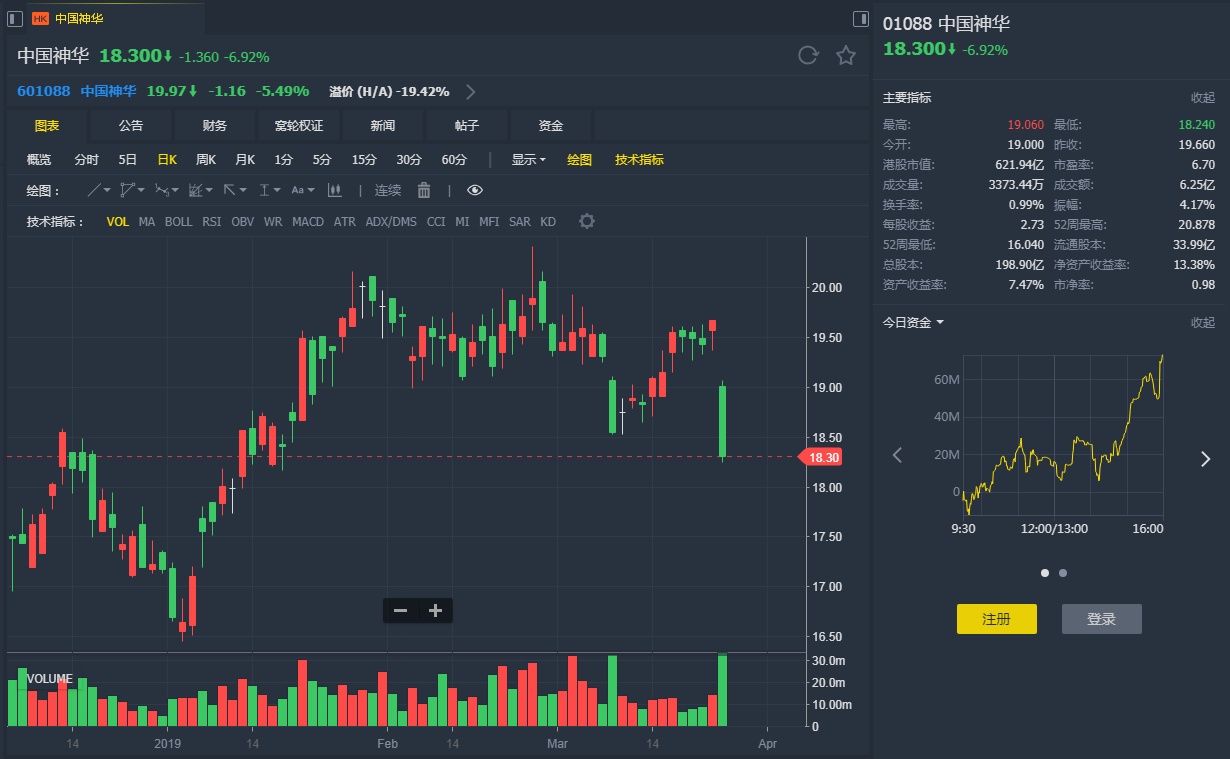Image resolution: width=1230 pixels, height=759 pixels.
Task: Select the 日K daily candlestick period
Action: pos(167,159)
